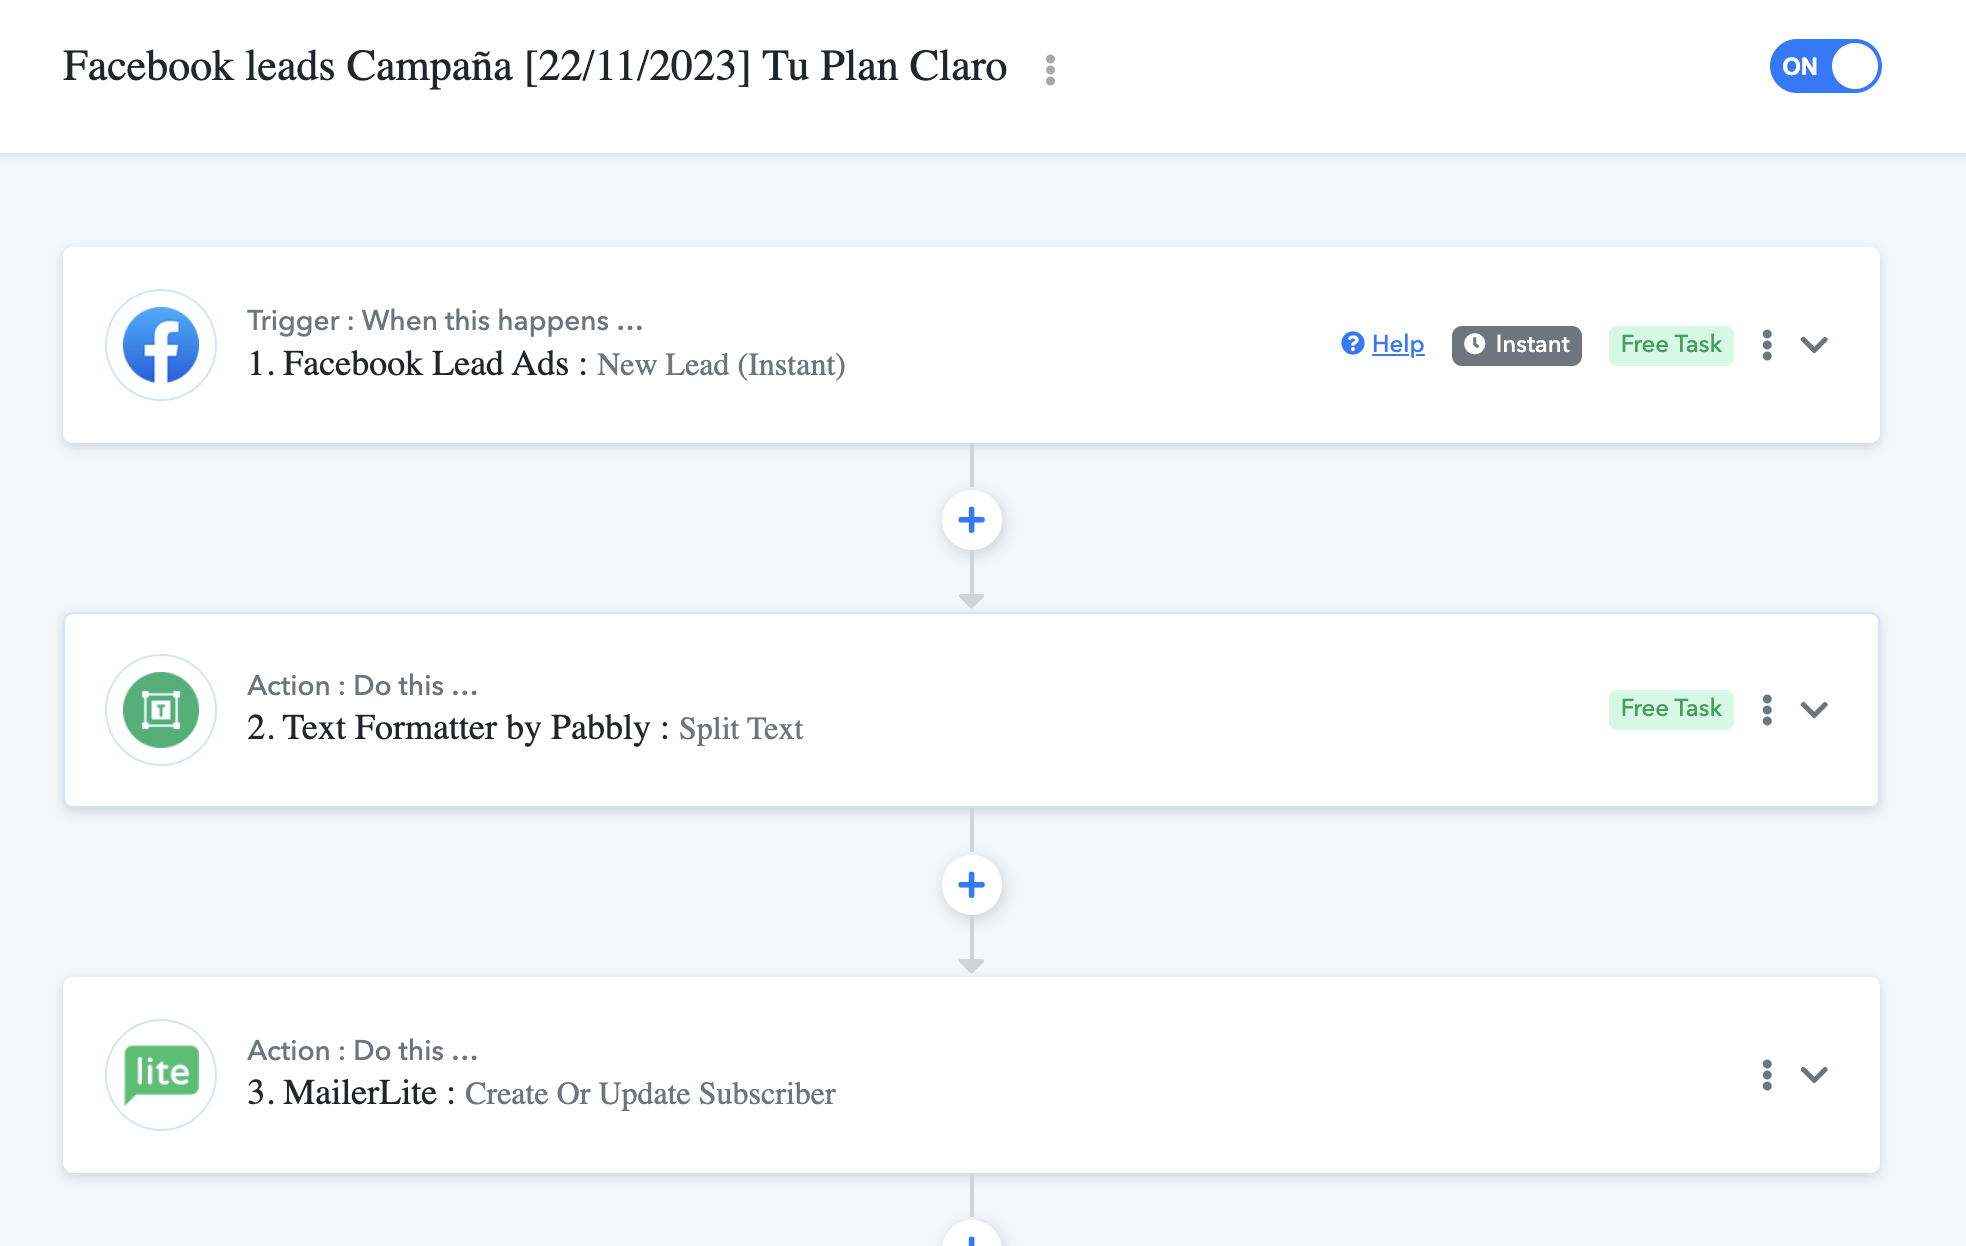Add step between Text Formatter and MailerLite
1966x1246 pixels.
pyautogui.click(x=971, y=885)
